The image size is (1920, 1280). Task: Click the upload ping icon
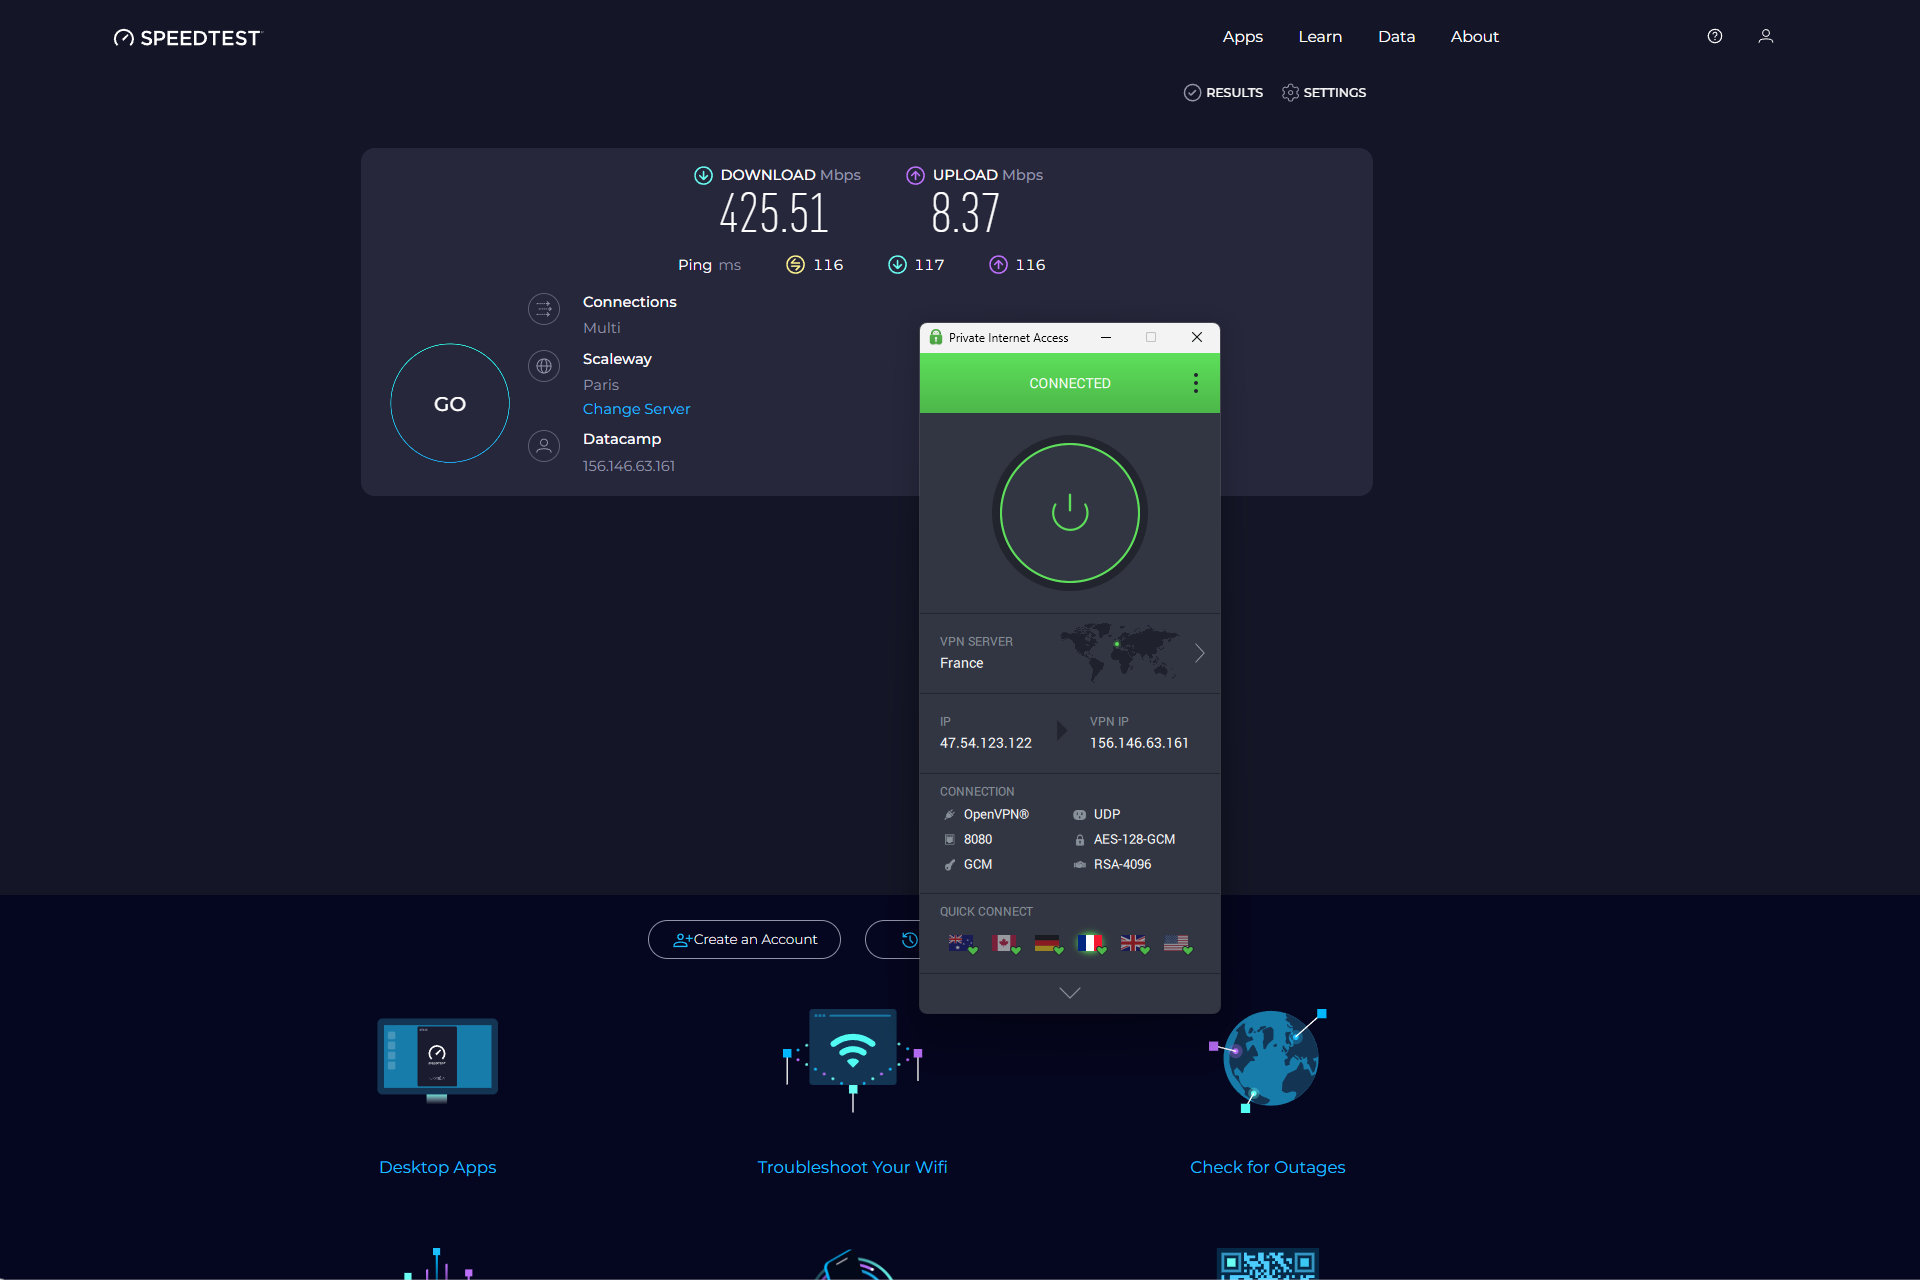998,264
